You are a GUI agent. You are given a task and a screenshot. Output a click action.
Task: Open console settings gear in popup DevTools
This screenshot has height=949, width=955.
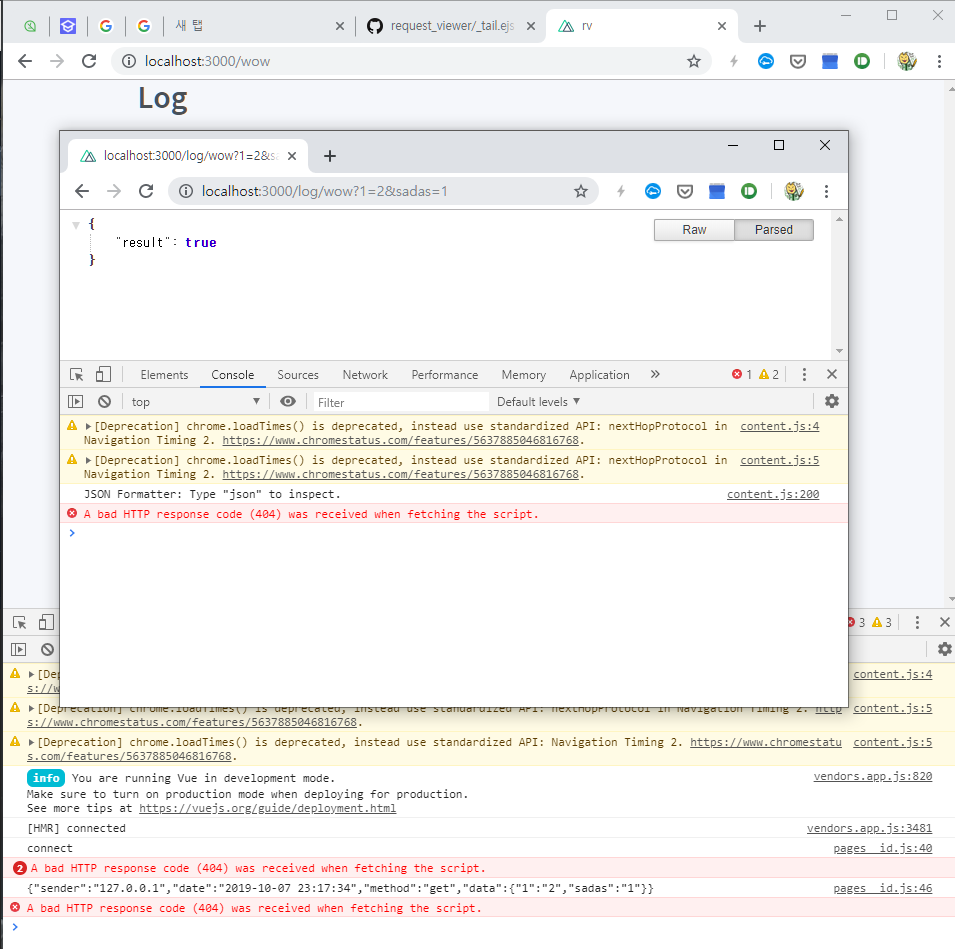tap(831, 401)
